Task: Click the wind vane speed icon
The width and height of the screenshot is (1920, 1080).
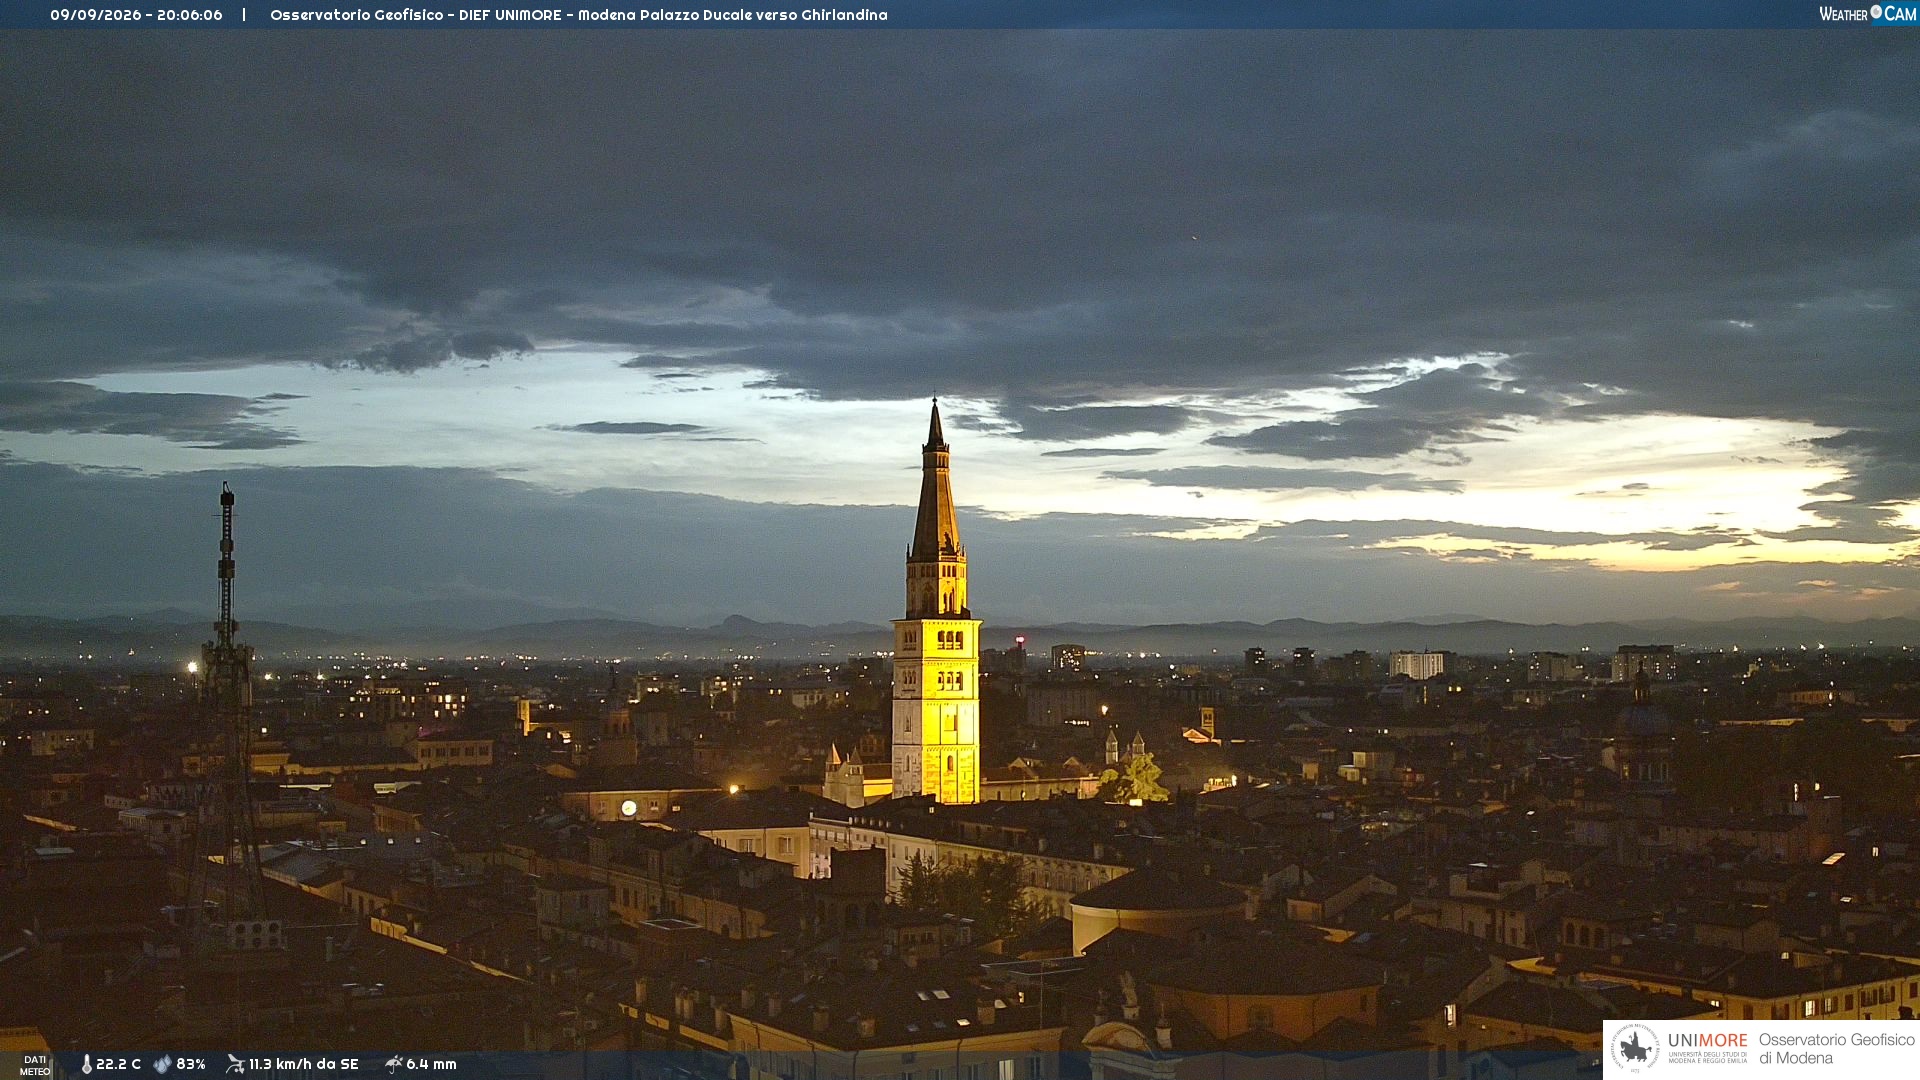Action: click(235, 1064)
